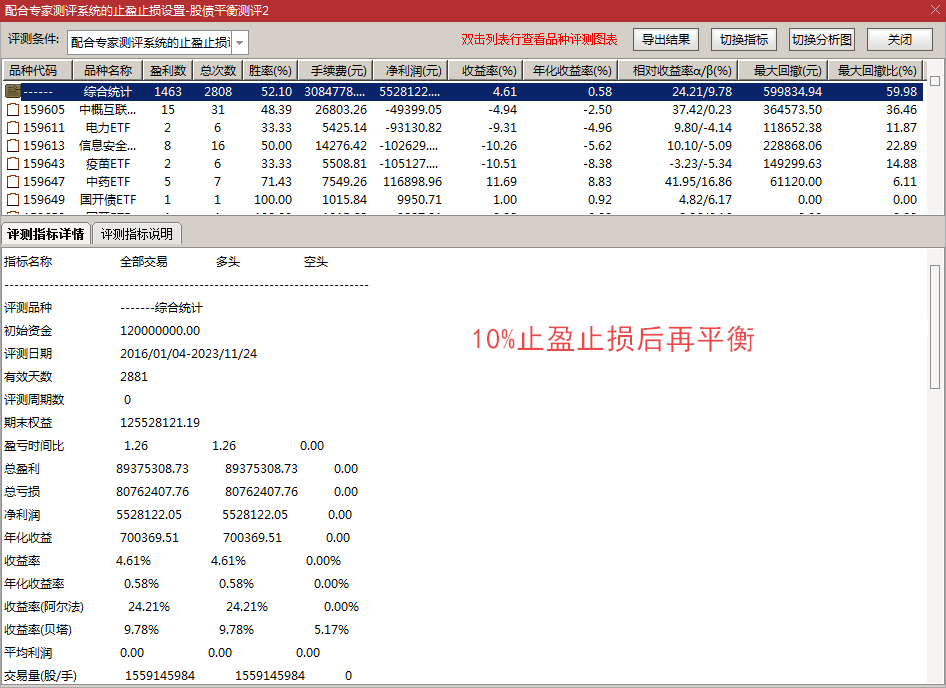Click the document icon beside 159613
The width and height of the screenshot is (946, 688).
(13, 145)
